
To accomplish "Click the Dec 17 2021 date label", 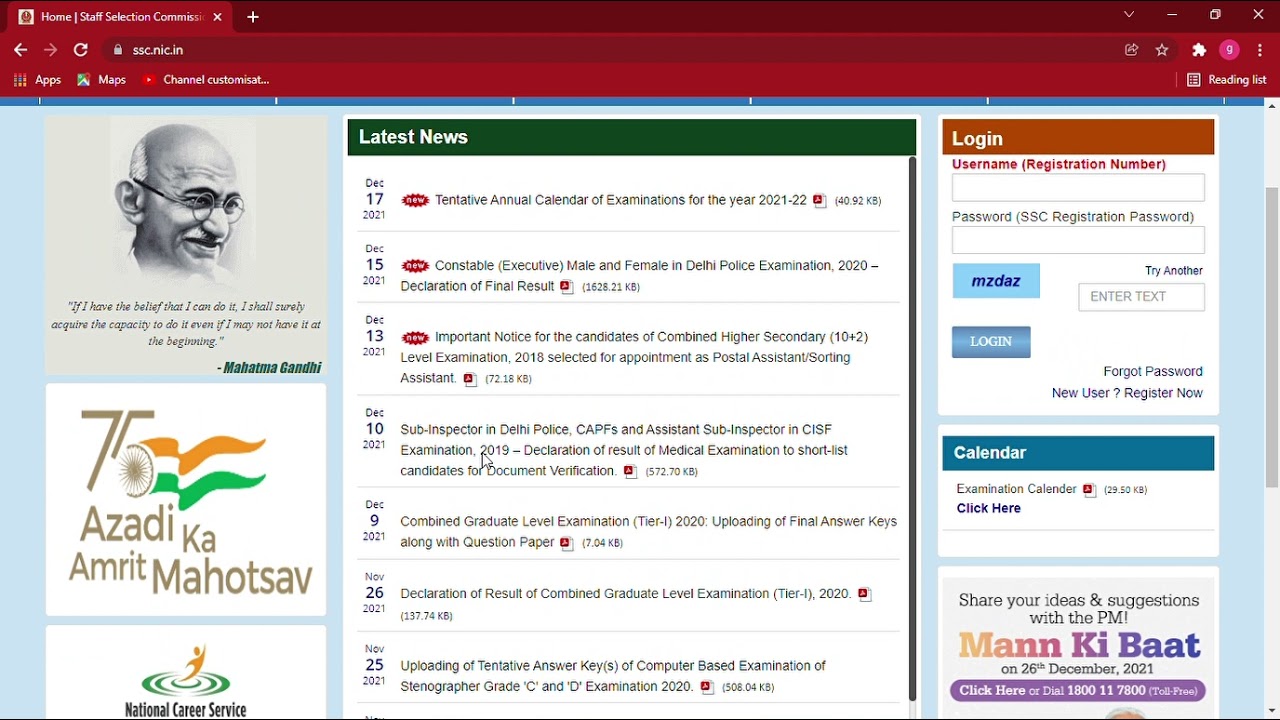I will pos(374,199).
